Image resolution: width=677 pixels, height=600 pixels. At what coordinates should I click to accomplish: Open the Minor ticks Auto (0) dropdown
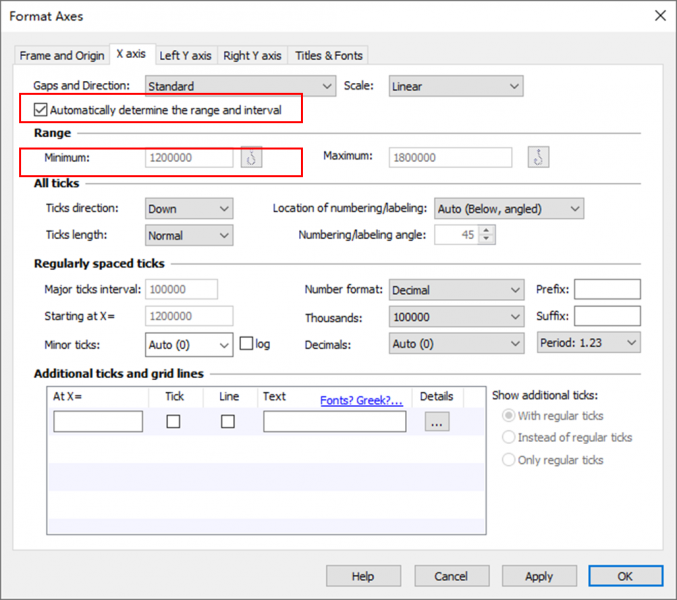(x=189, y=345)
